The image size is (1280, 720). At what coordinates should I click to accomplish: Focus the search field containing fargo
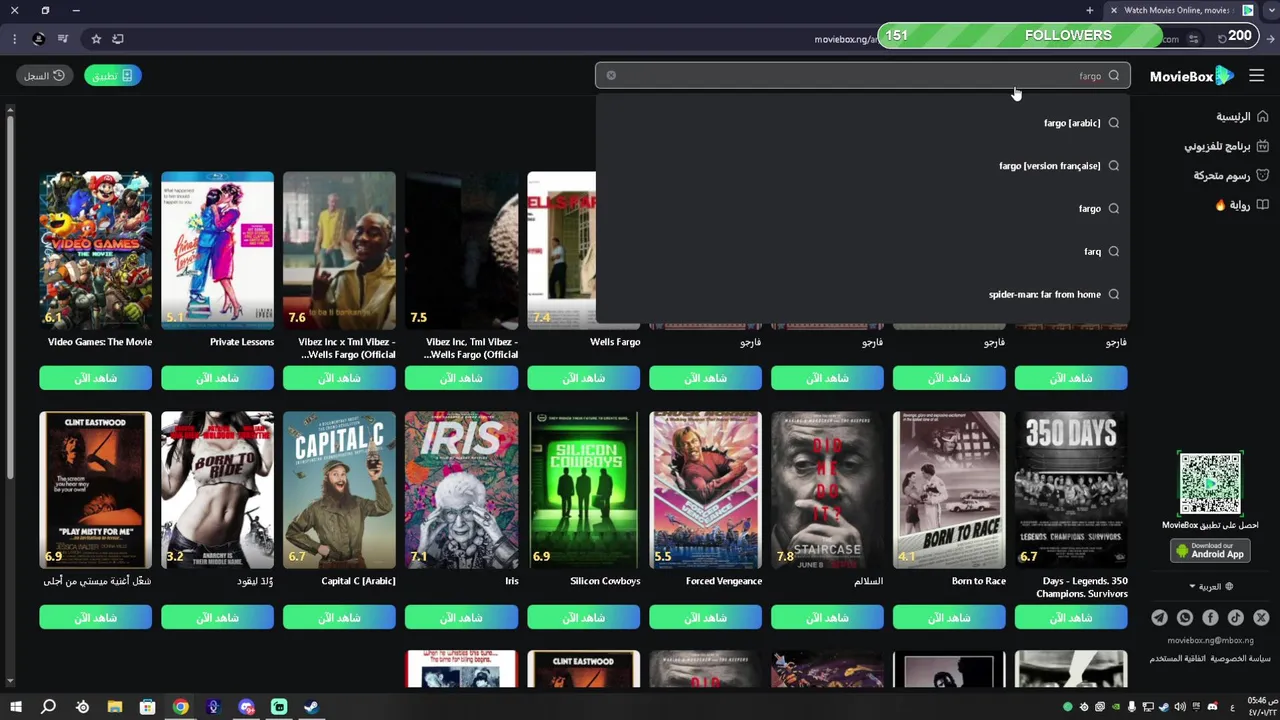(863, 76)
